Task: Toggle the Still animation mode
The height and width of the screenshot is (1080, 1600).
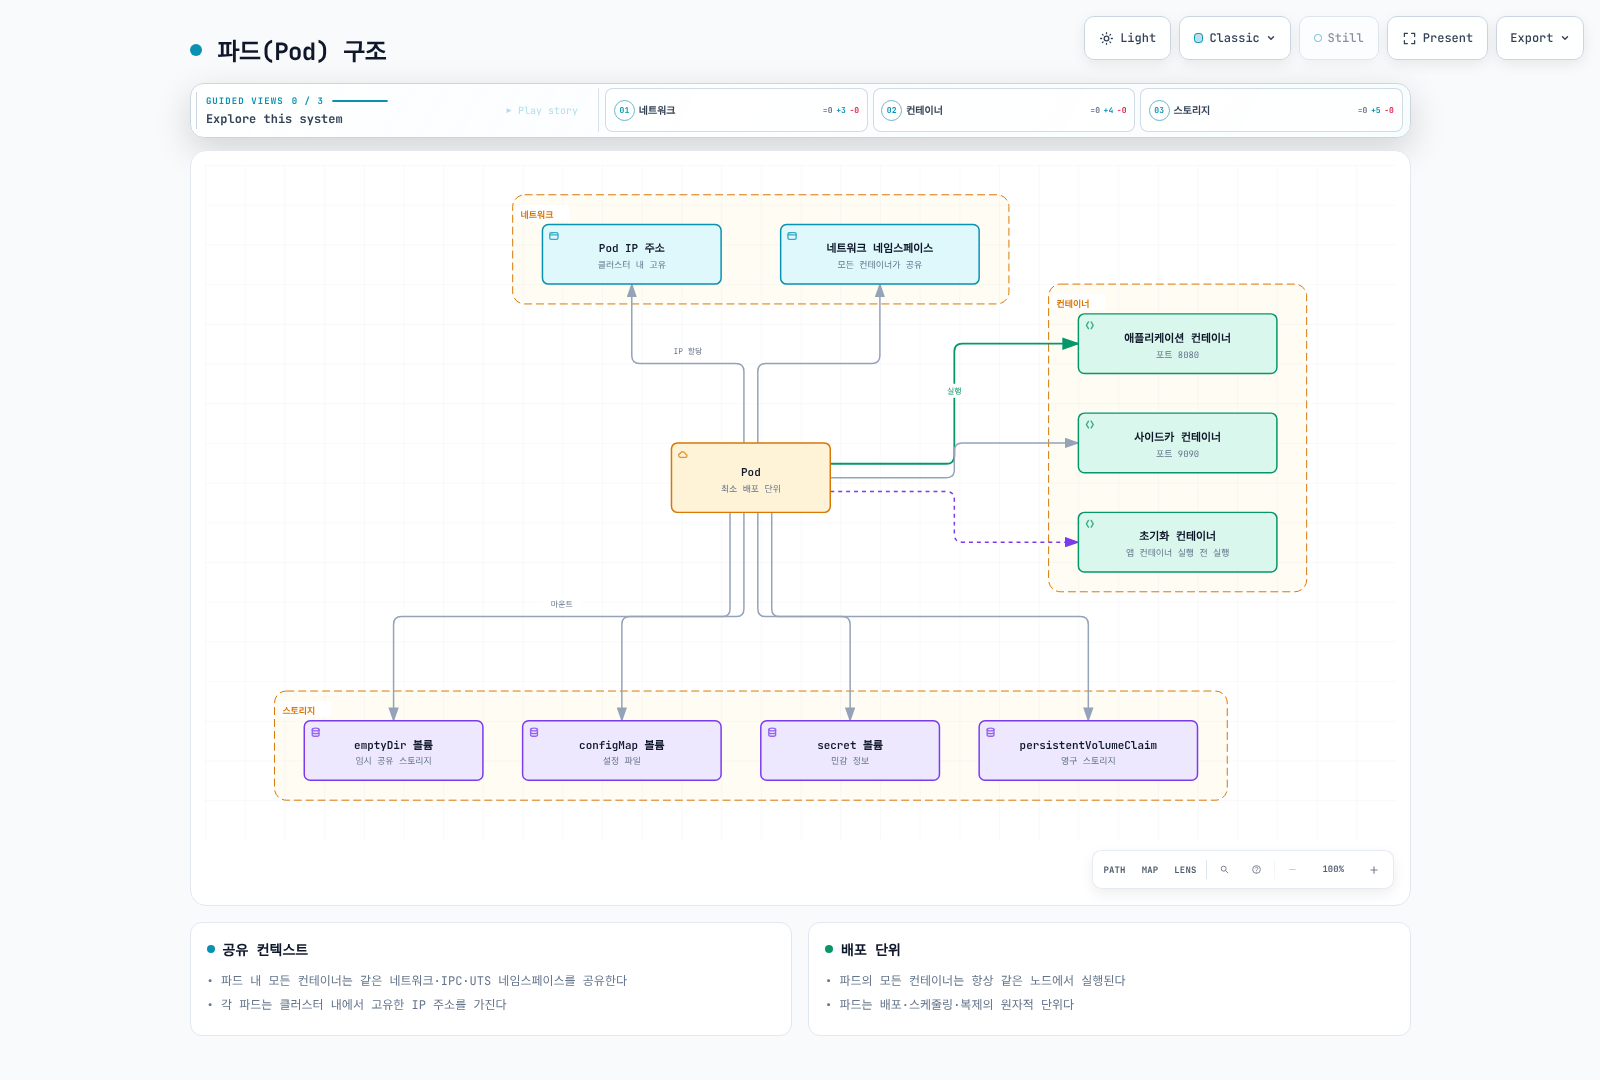Action: 1339,38
